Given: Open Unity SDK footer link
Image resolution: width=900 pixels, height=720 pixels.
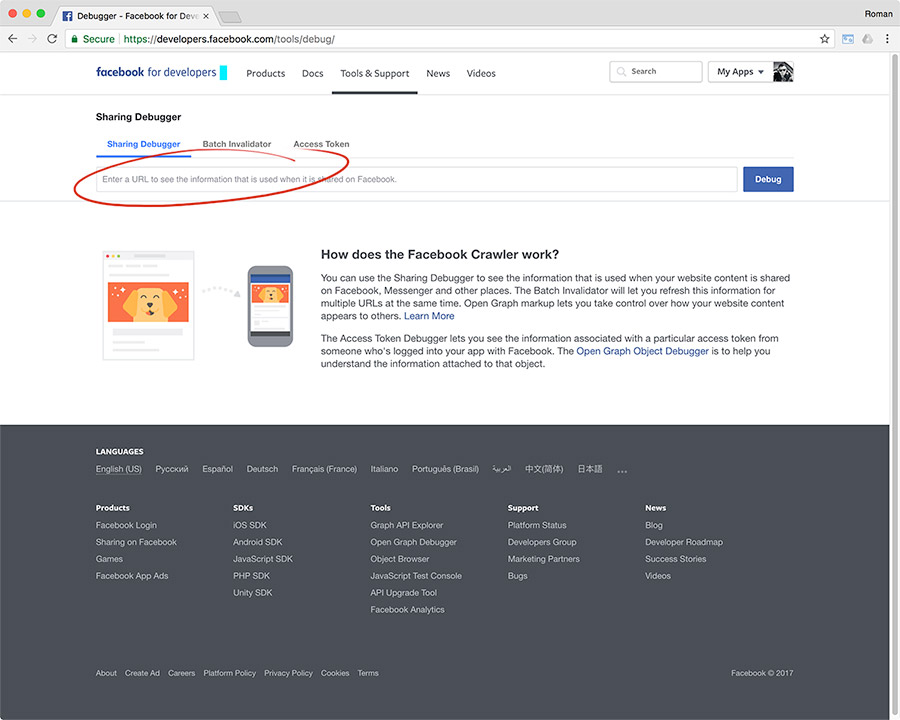Looking at the screenshot, I should (253, 593).
